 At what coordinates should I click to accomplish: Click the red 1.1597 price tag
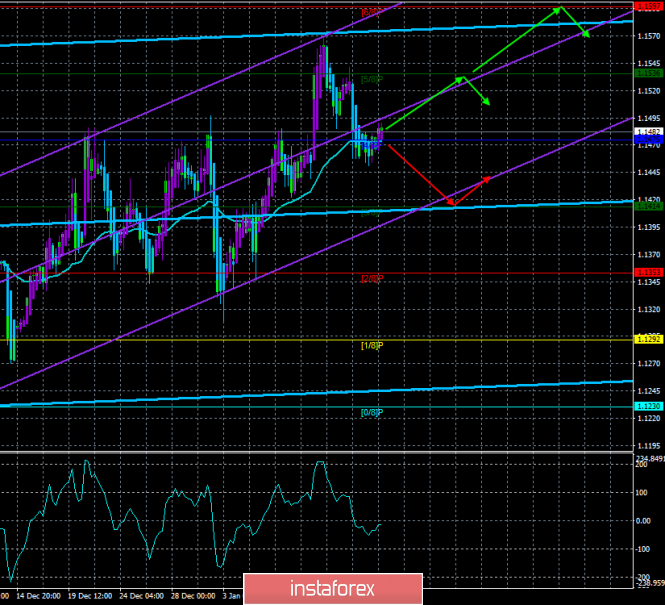pos(649,7)
